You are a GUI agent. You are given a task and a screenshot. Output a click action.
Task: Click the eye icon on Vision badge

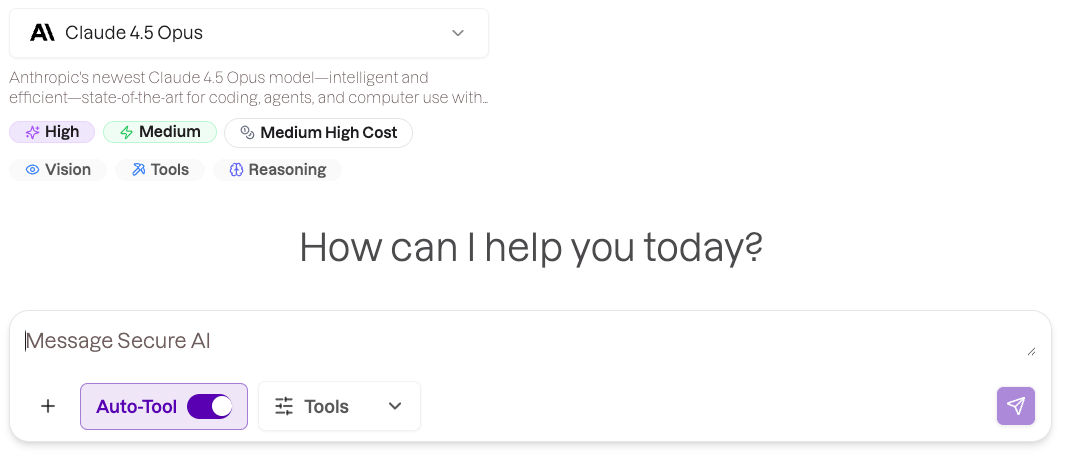(x=32, y=170)
